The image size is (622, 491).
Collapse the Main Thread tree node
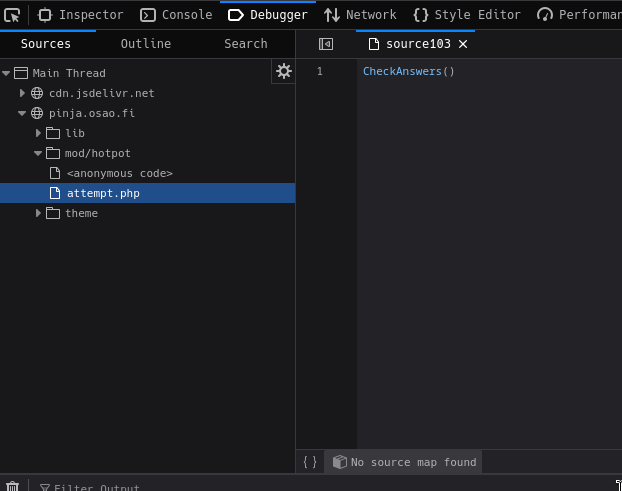click(x=7, y=73)
